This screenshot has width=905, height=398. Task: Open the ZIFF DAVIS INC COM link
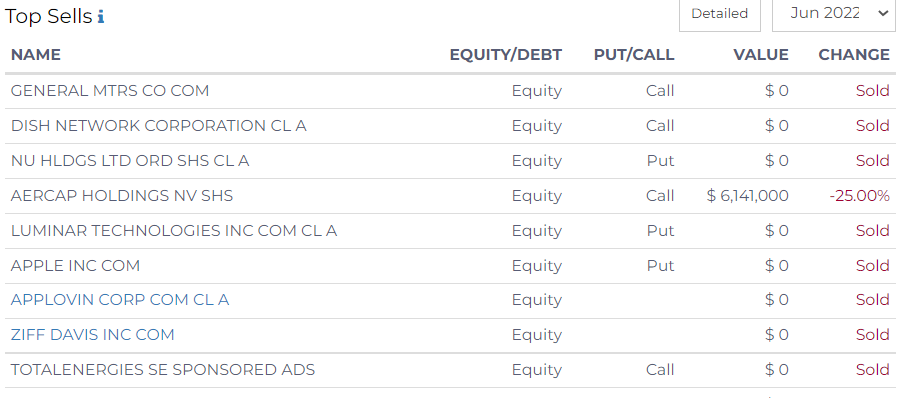click(x=92, y=335)
